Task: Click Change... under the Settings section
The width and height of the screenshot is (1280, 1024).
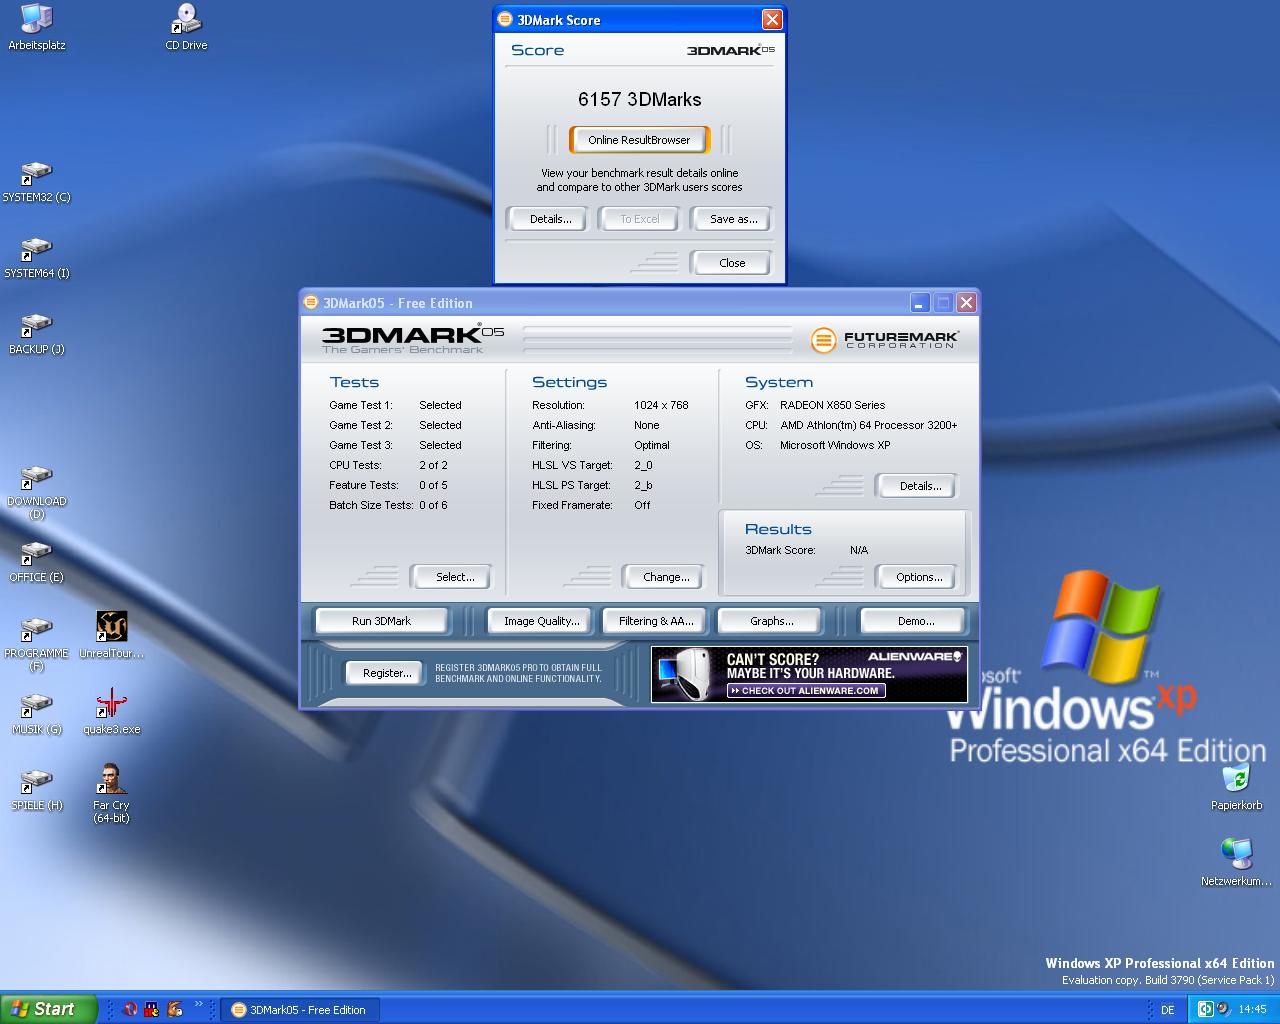Action: 666,577
